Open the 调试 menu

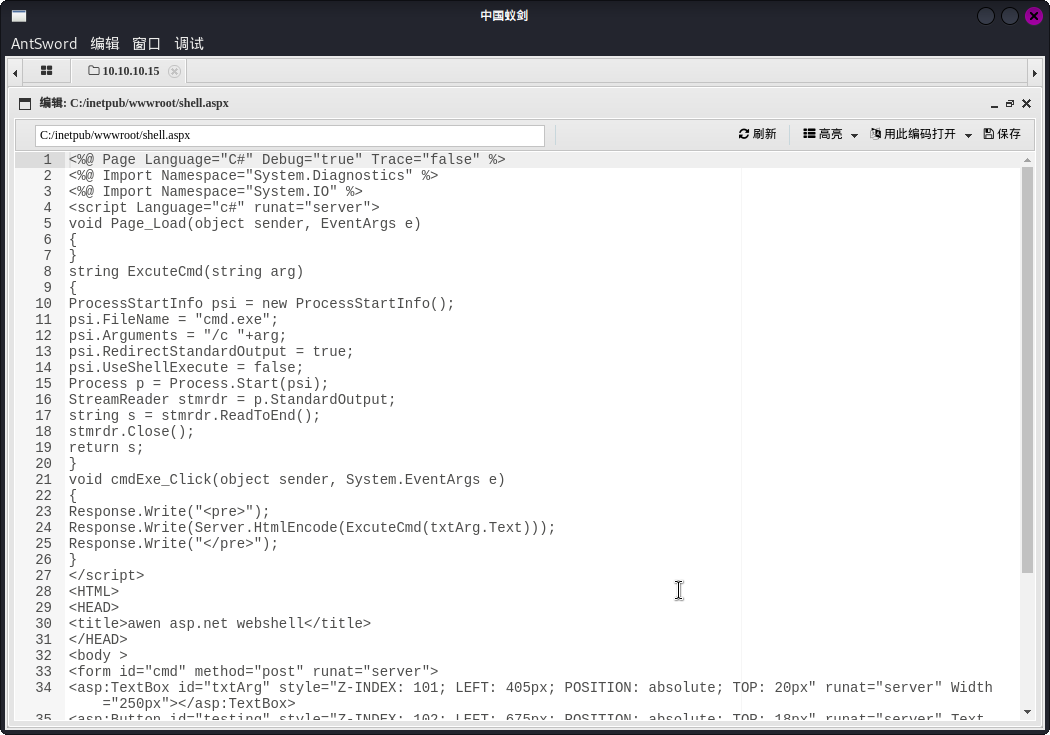coord(189,44)
